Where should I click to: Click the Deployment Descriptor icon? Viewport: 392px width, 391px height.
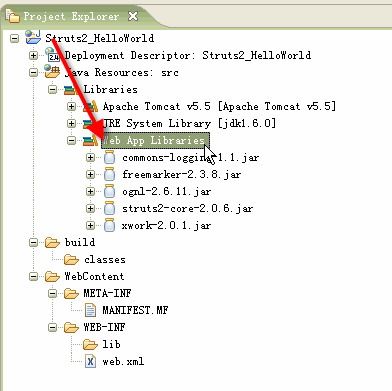coord(52,55)
